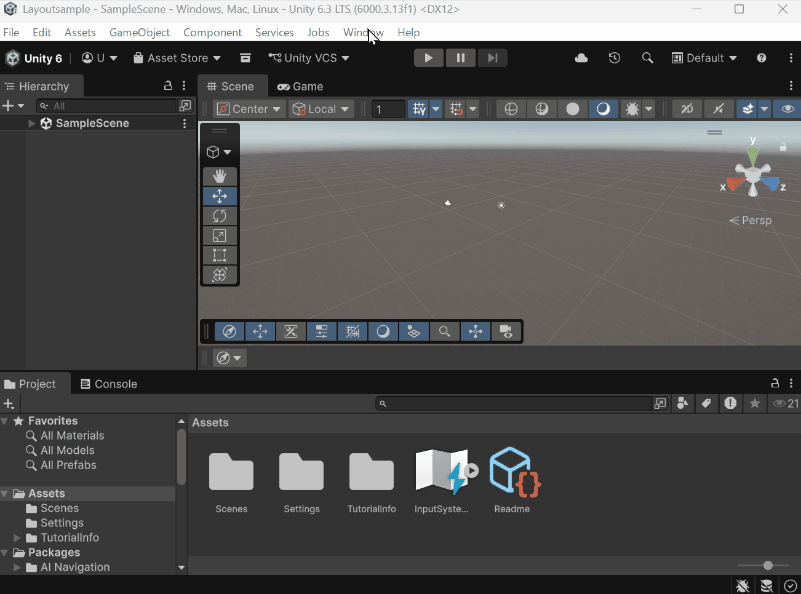Open the GameObject menu
Viewport: 801px width, 594px height.
tap(139, 32)
